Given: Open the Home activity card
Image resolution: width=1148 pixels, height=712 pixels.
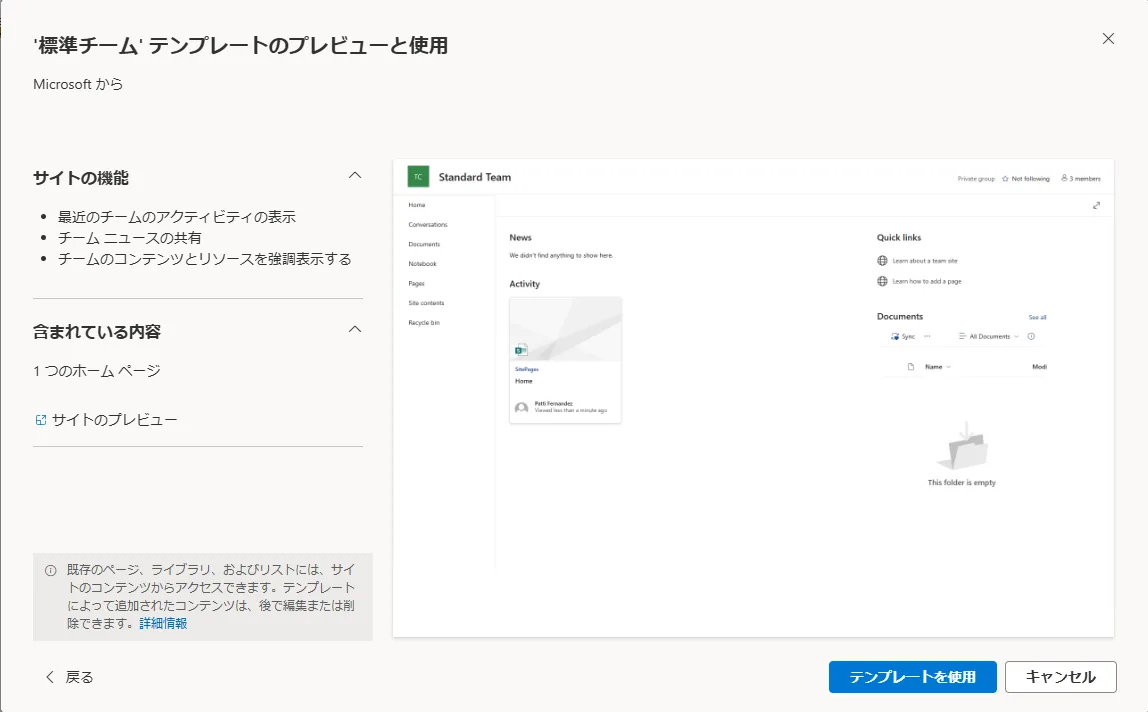Looking at the screenshot, I should [565, 360].
